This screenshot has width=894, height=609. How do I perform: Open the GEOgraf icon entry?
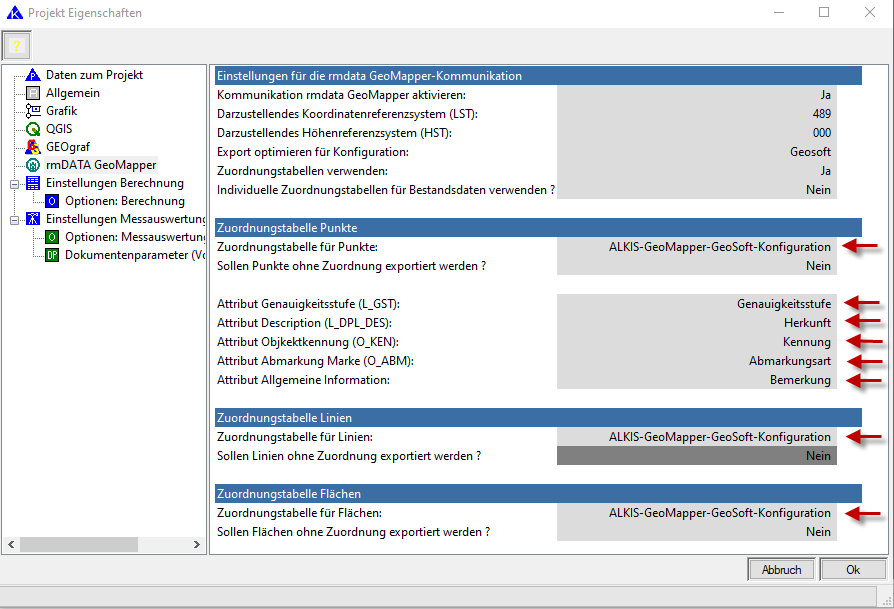point(33,147)
